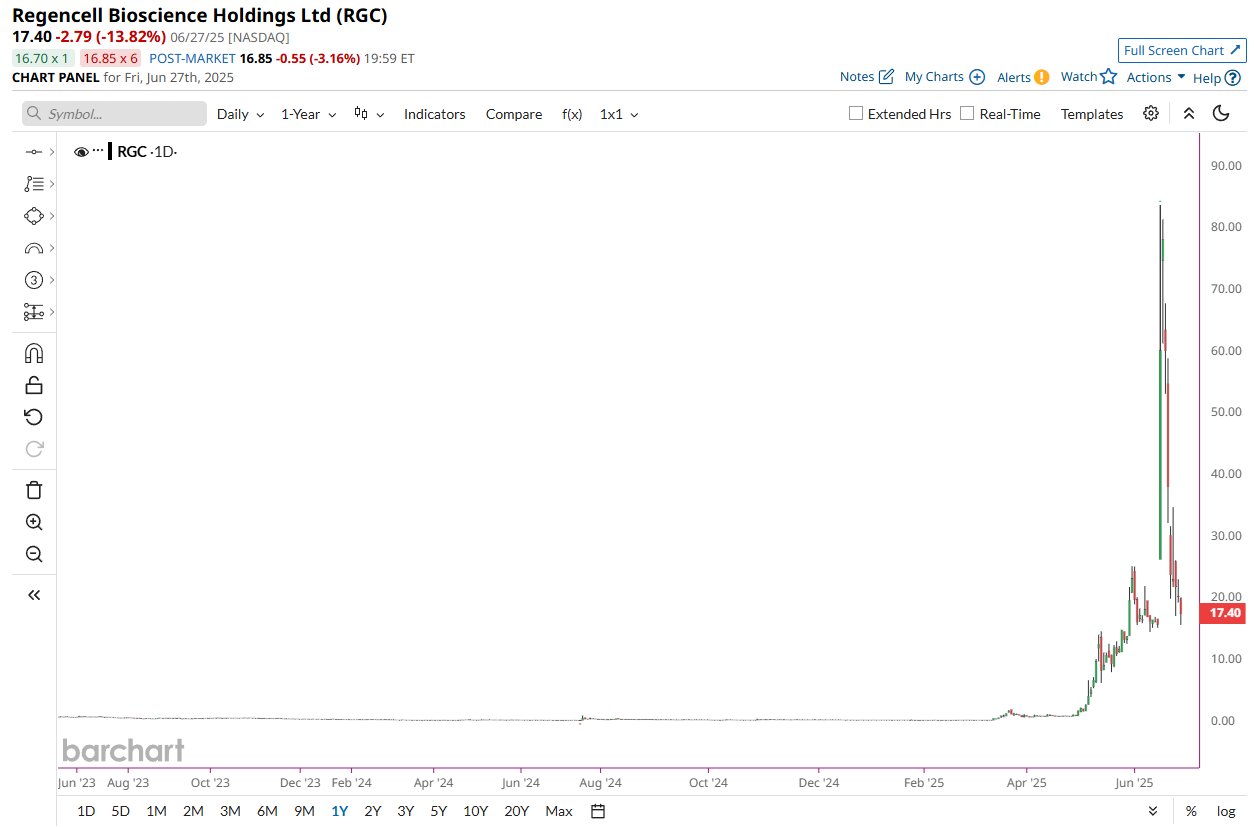The image size is (1256, 827).
Task: Click the Full Screen Chart button
Action: 1182,50
